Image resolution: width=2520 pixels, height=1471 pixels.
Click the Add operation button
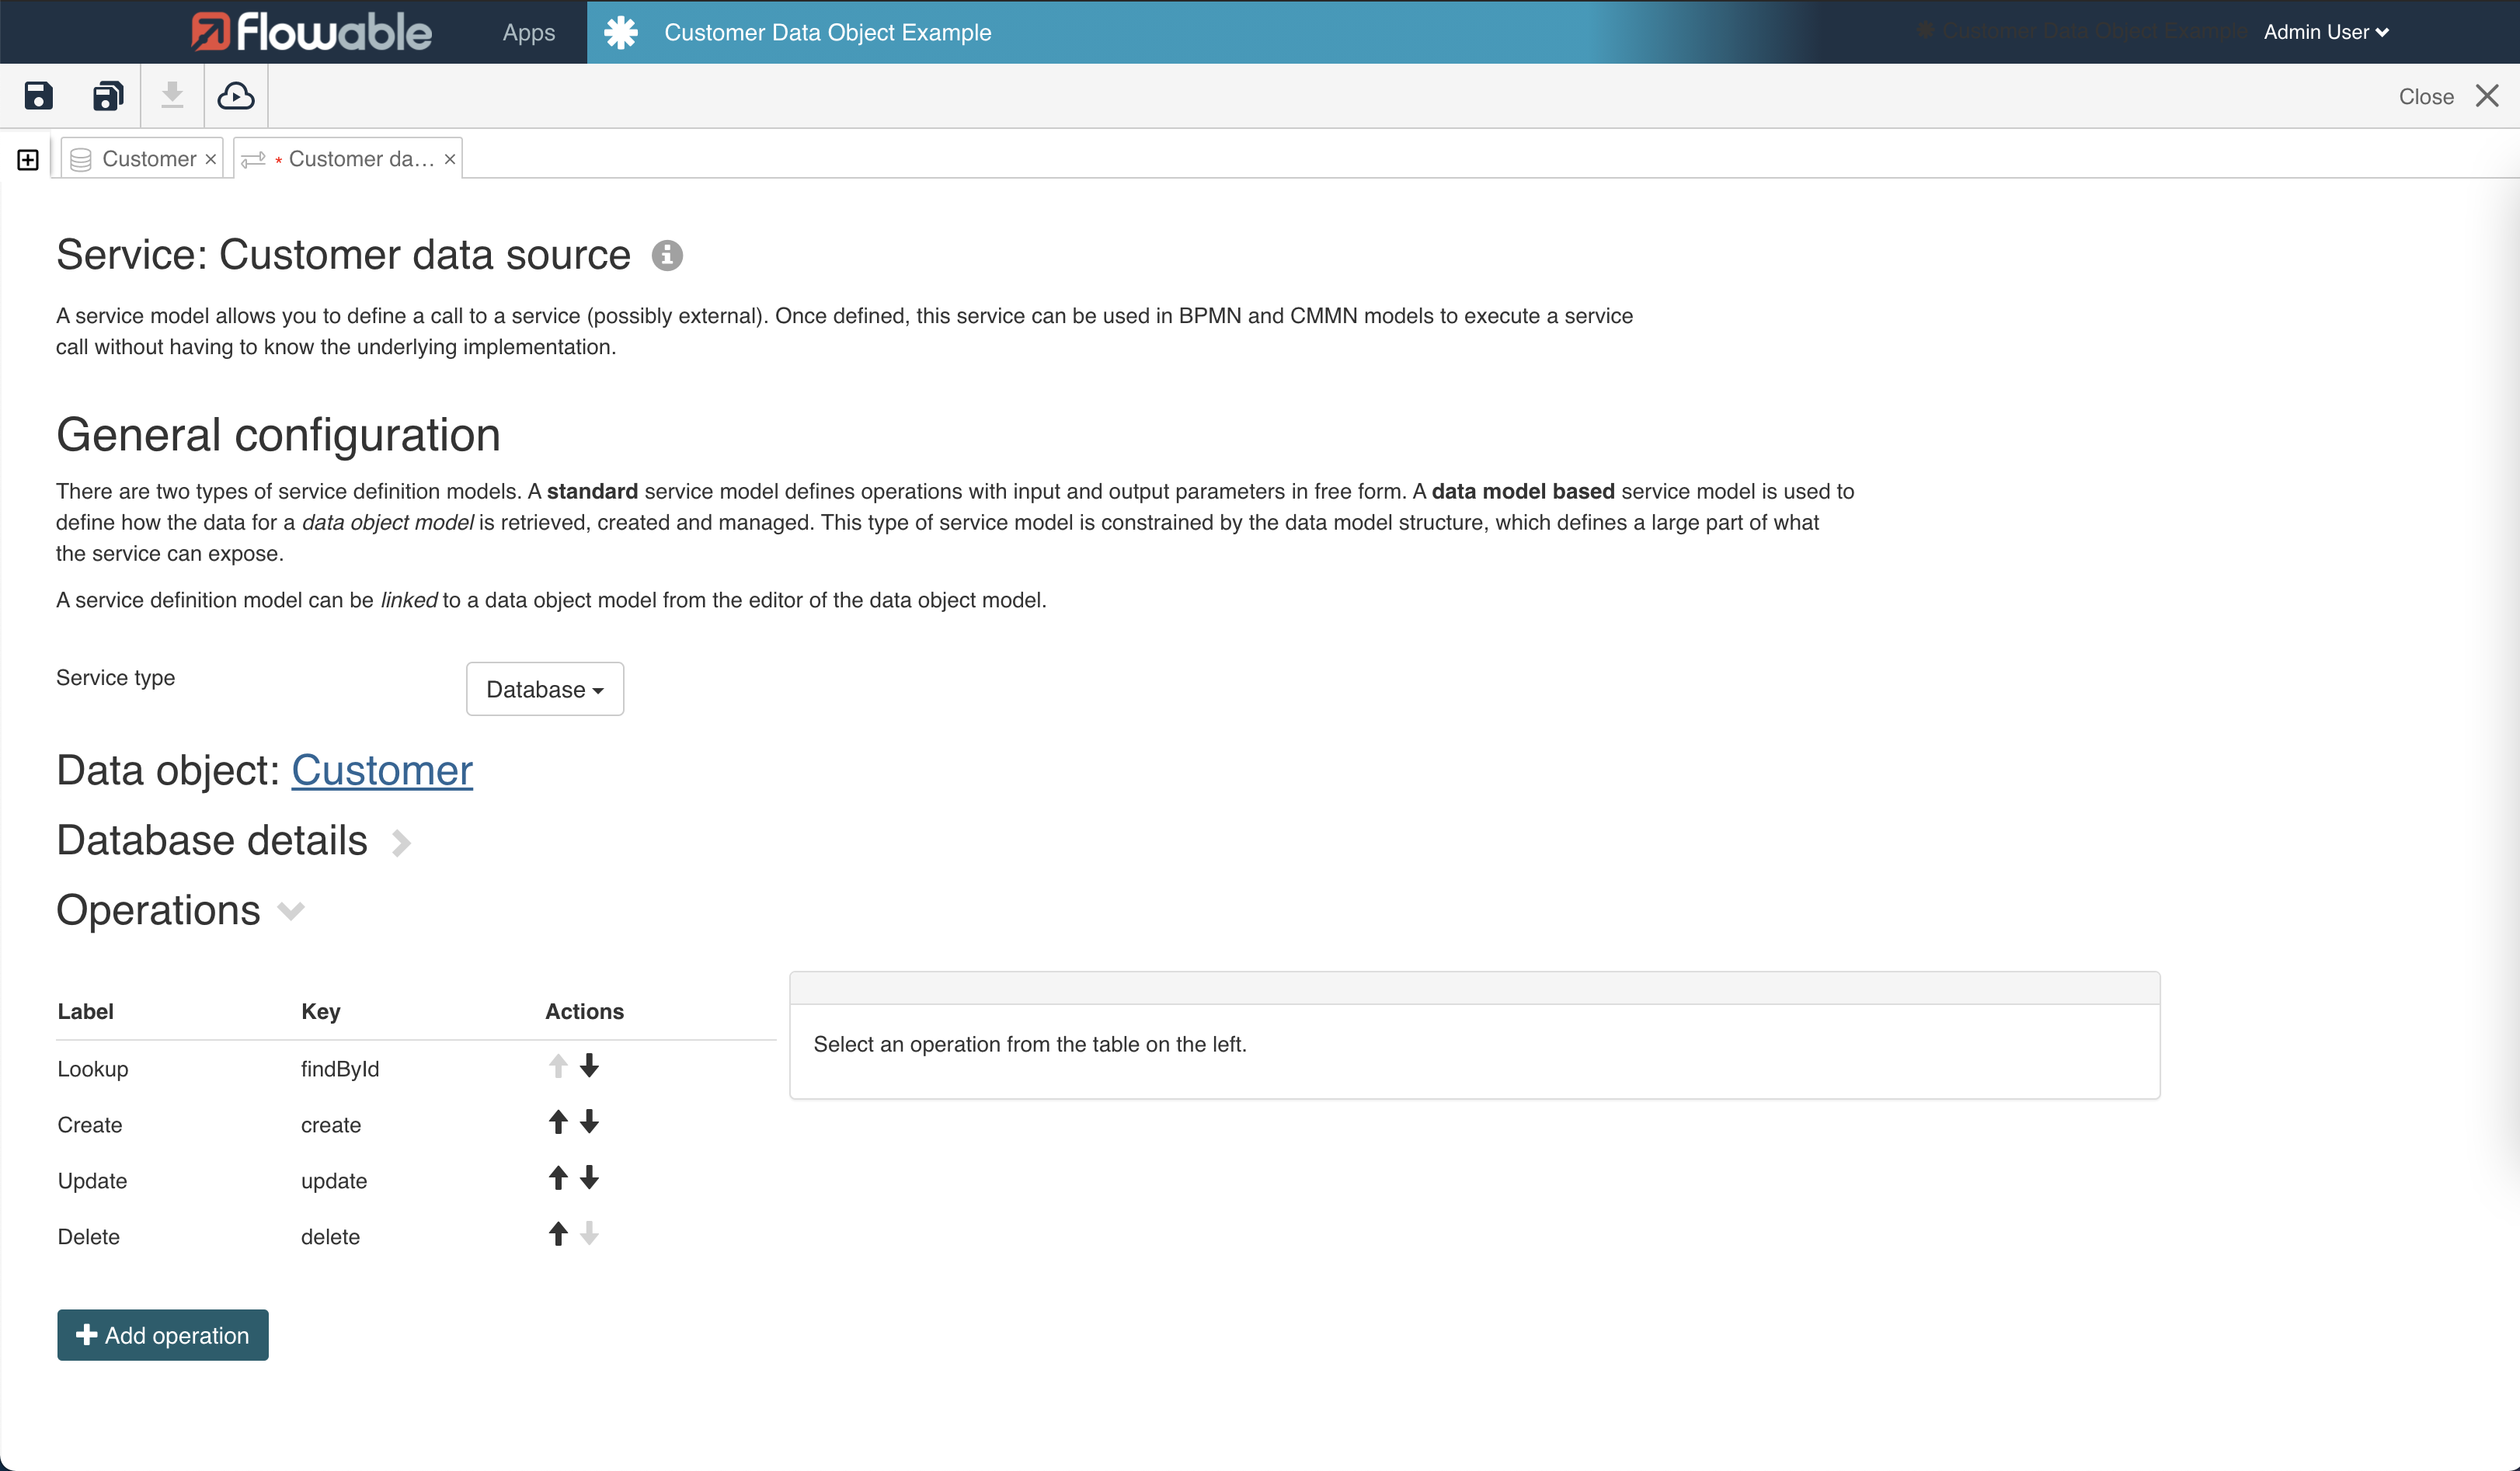(x=162, y=1335)
